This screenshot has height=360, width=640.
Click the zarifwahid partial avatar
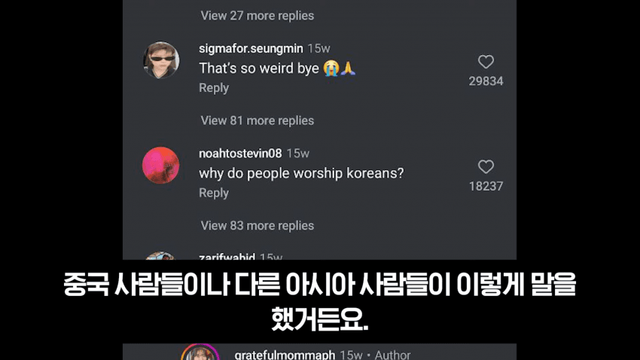point(160,256)
